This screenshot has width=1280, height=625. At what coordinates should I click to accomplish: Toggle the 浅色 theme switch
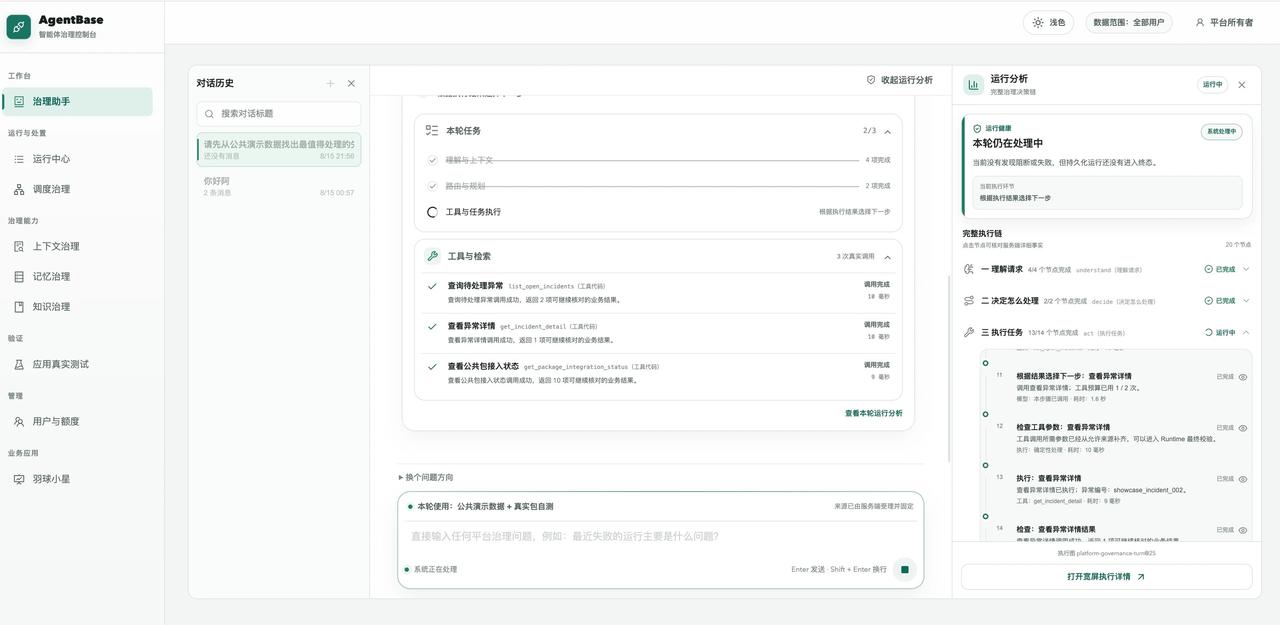click(1049, 22)
